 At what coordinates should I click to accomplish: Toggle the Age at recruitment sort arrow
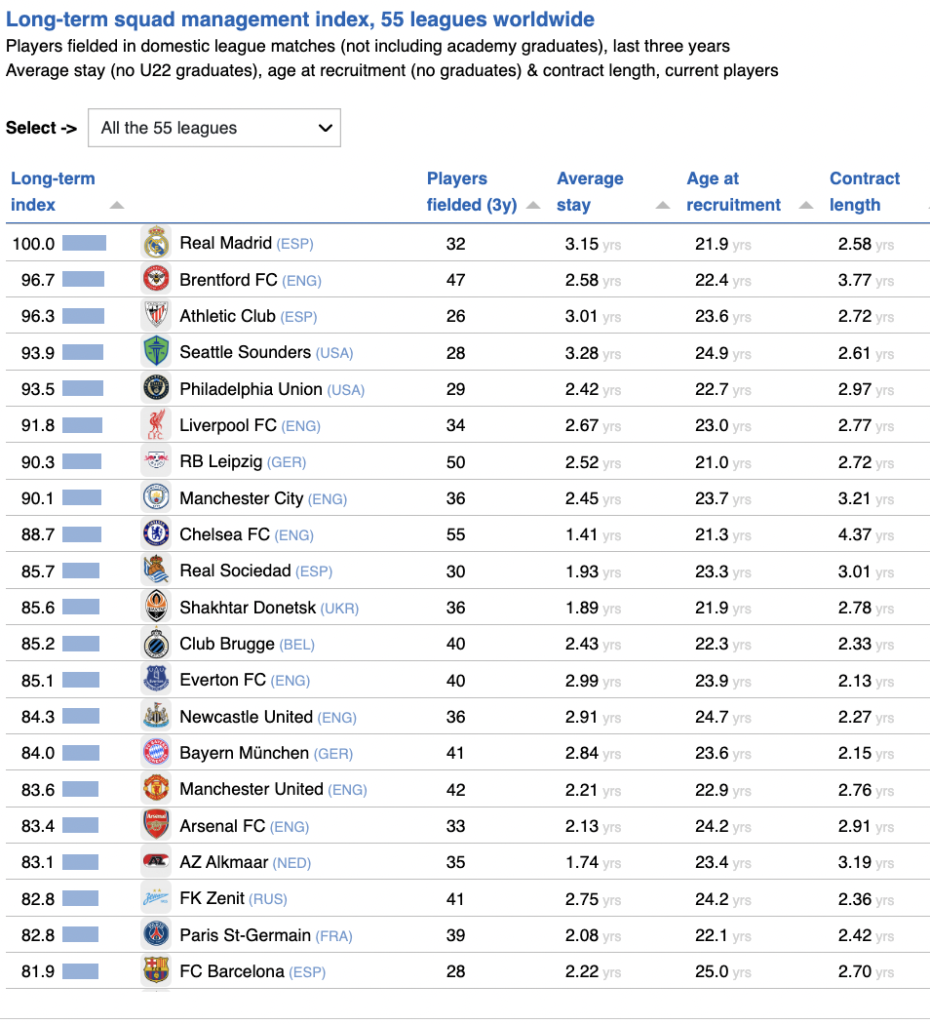click(x=805, y=205)
